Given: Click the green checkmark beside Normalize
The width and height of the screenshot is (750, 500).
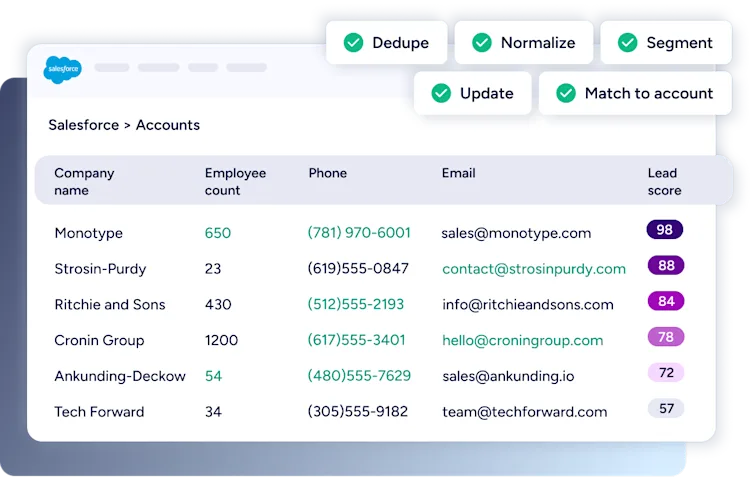Looking at the screenshot, I should pyautogui.click(x=482, y=43).
